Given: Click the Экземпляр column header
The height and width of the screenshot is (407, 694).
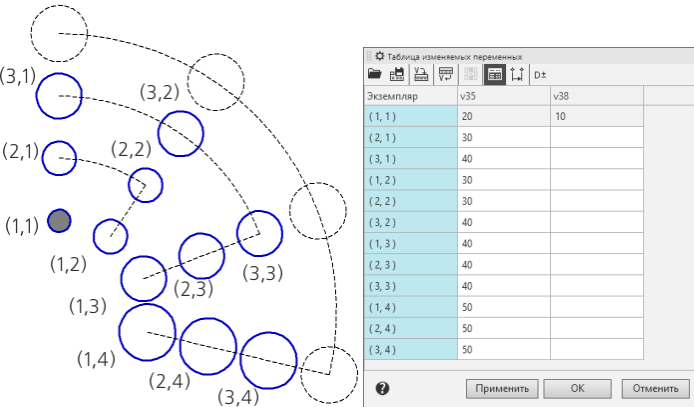Looking at the screenshot, I should (410, 97).
